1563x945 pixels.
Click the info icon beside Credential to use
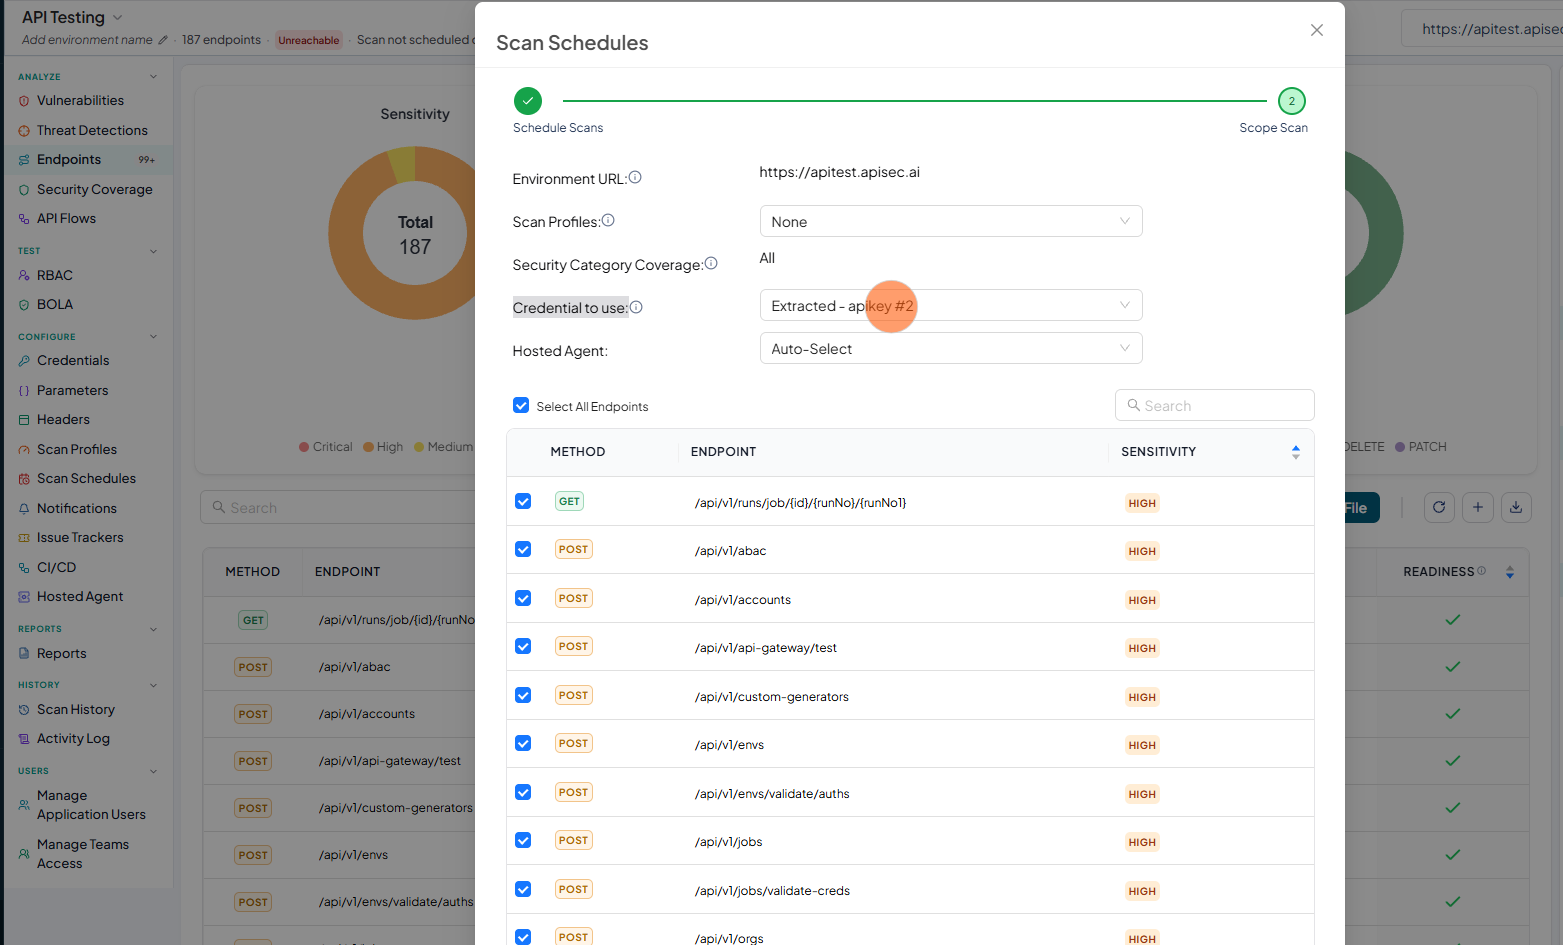point(636,307)
